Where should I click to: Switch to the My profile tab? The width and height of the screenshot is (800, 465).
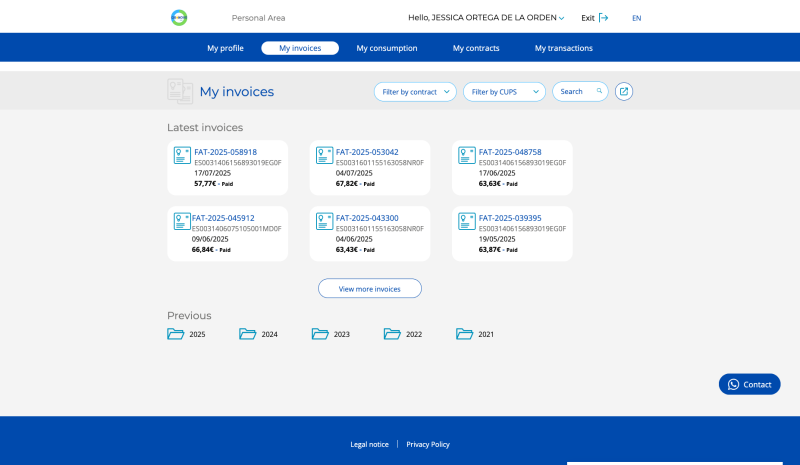tap(225, 48)
